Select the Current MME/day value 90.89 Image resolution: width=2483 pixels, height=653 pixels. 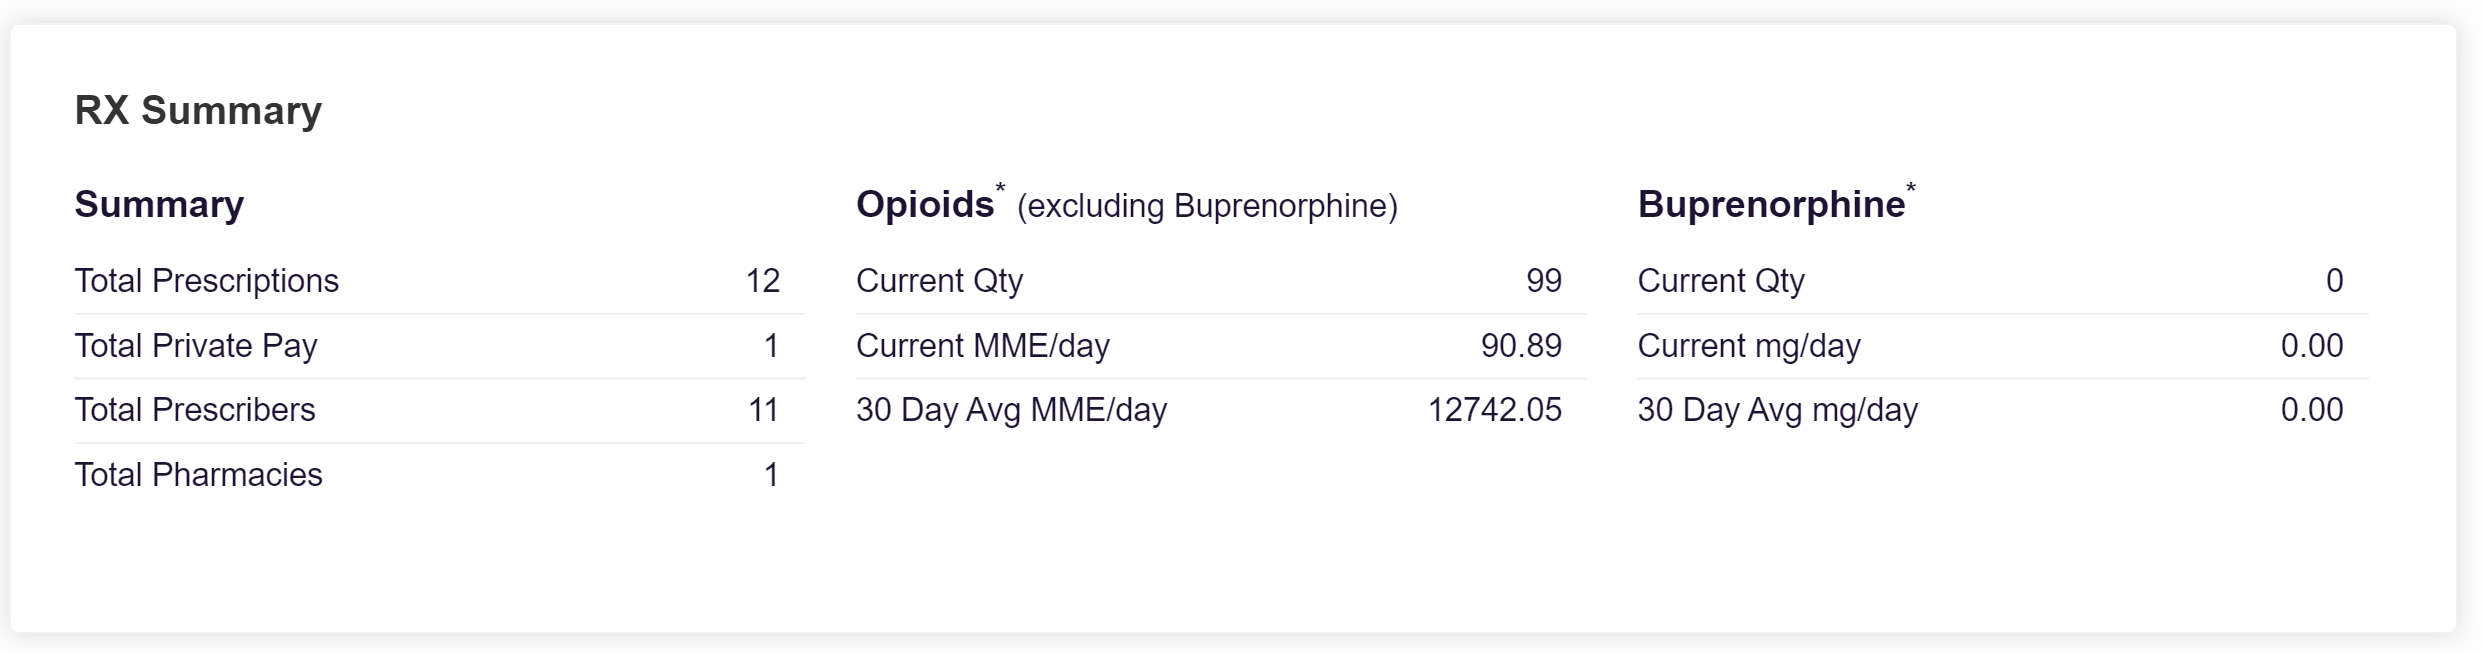point(1520,346)
